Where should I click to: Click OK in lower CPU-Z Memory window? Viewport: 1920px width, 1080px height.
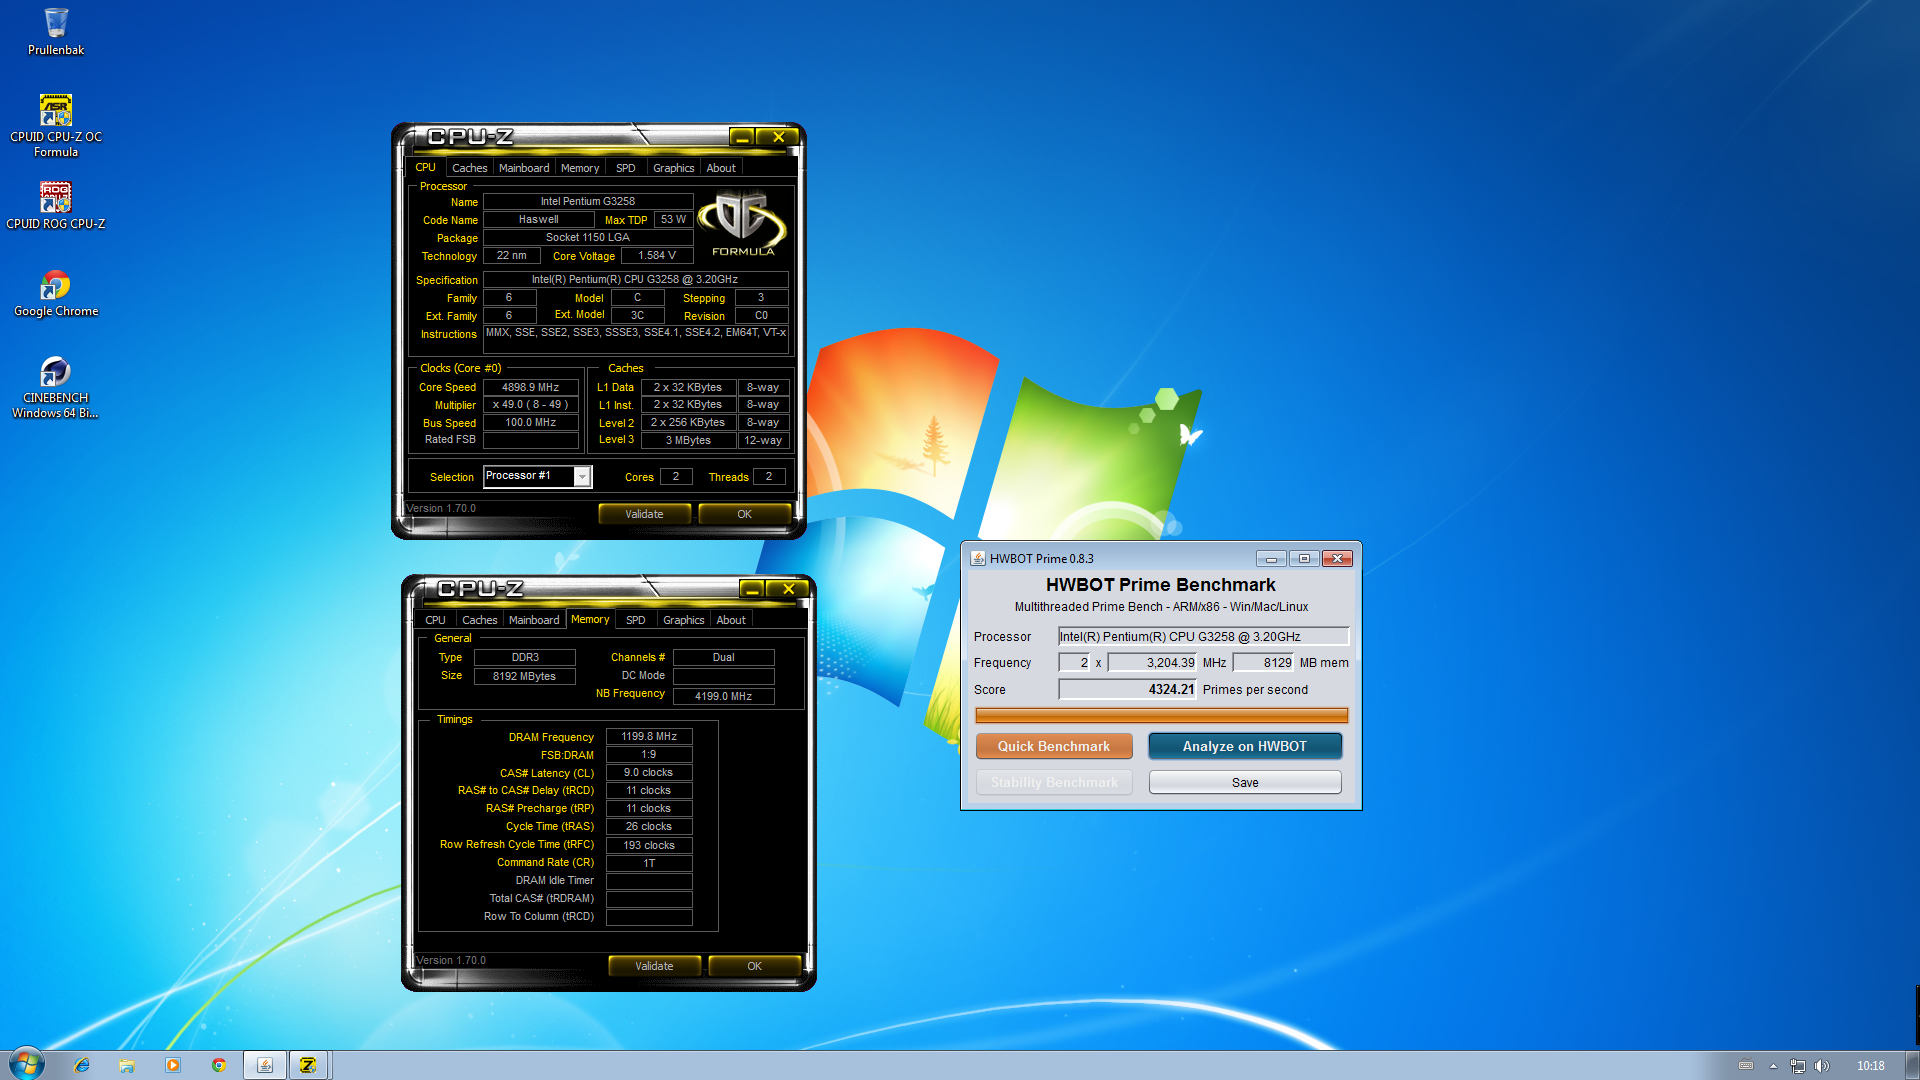754,966
